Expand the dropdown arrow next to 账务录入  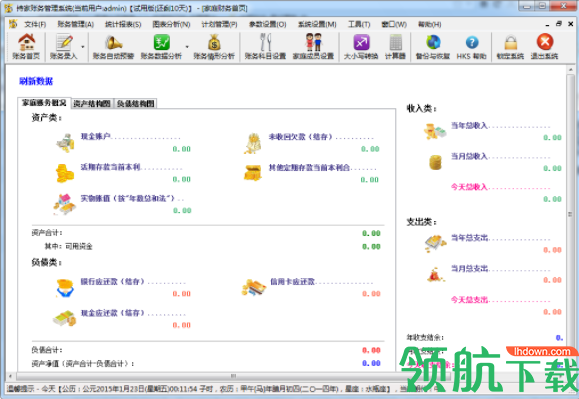point(82,47)
